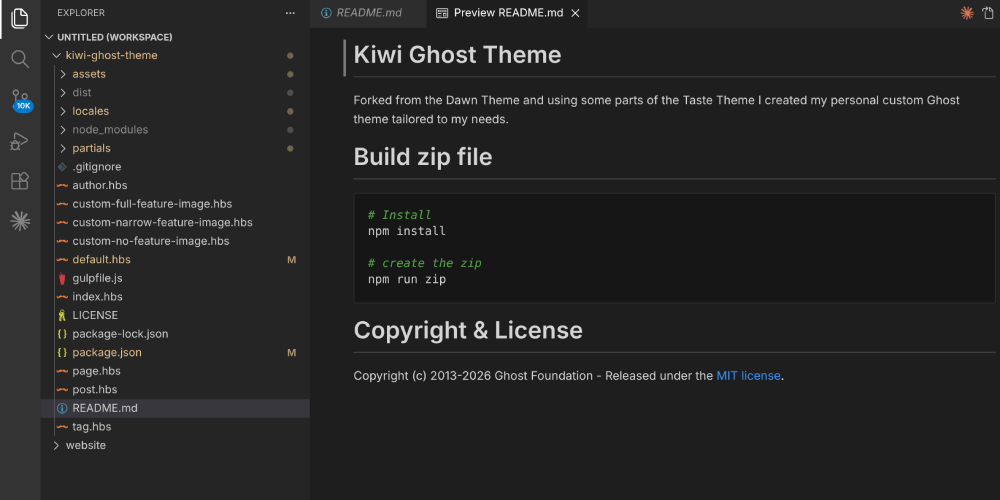
Task: Click the Build zip file heading
Action: point(423,157)
